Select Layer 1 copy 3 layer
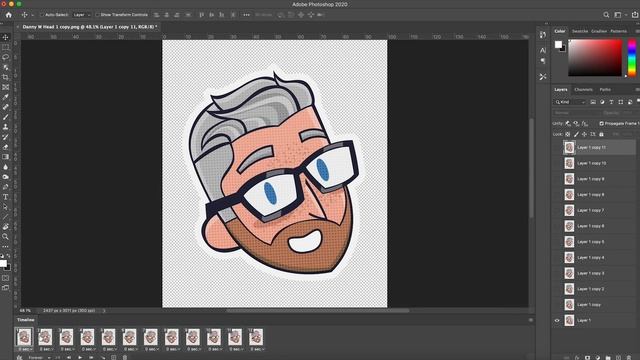Viewport: 640px width, 360px height. (x=594, y=273)
